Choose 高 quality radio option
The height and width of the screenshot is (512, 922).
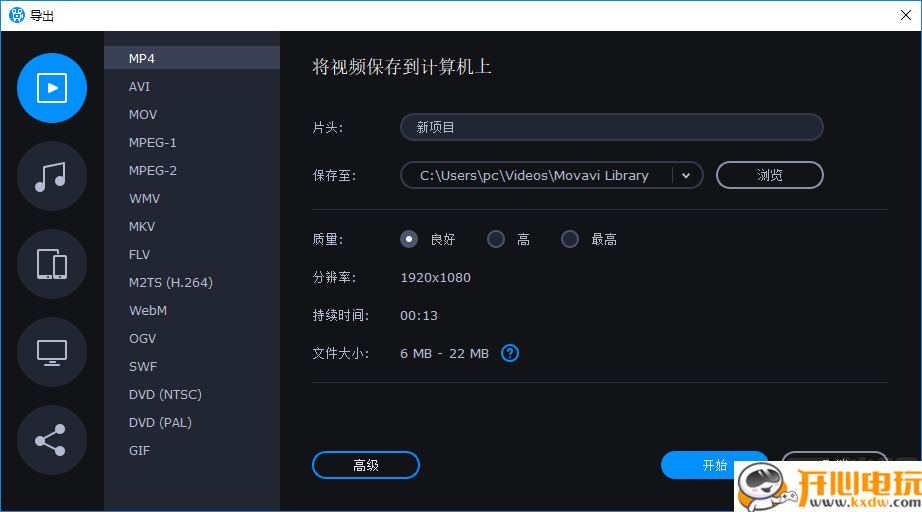point(496,239)
